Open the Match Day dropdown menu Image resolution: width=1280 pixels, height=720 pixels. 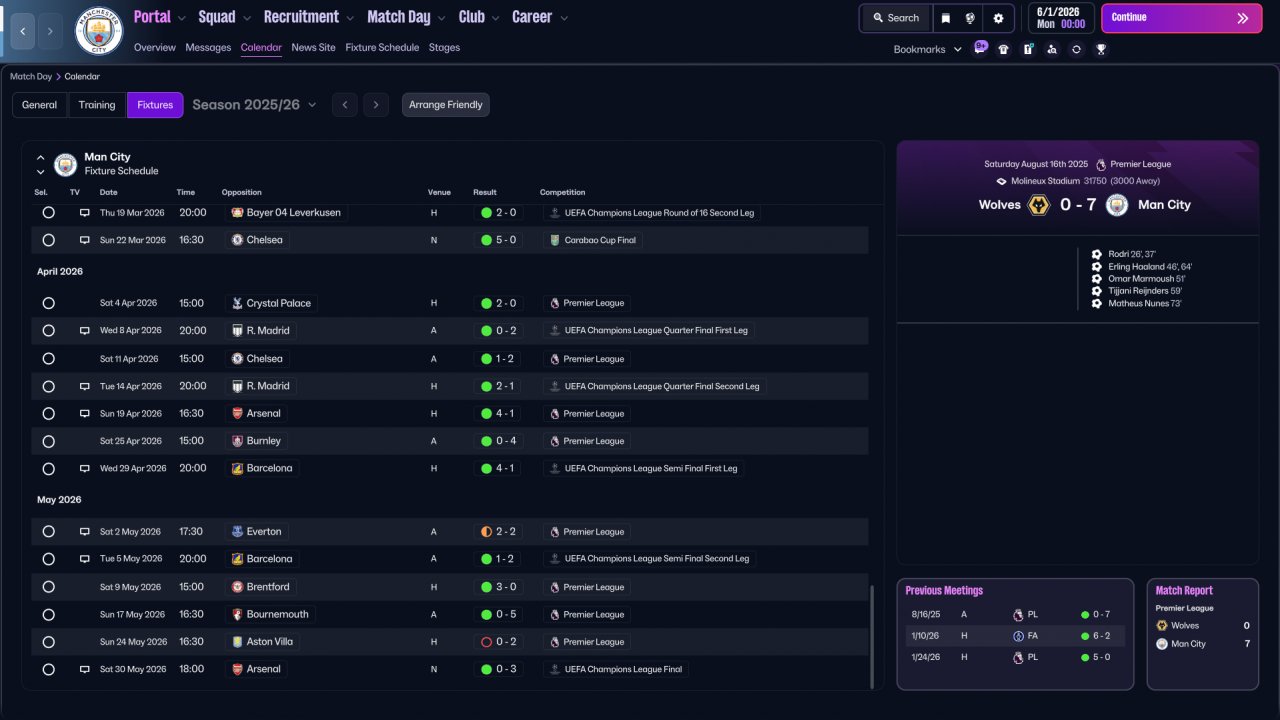pos(407,17)
